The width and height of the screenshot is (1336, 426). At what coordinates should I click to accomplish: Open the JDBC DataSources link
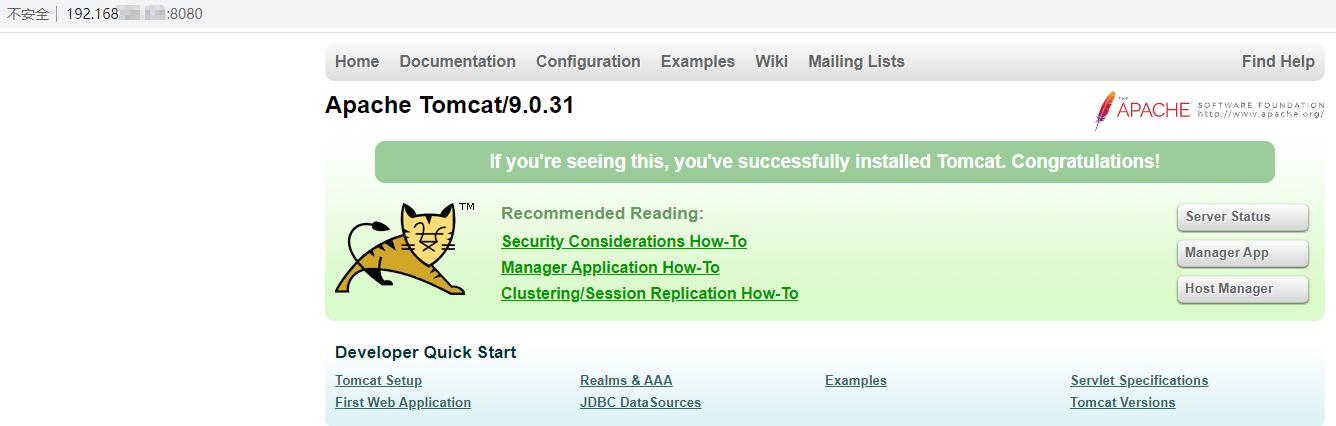pyautogui.click(x=640, y=402)
